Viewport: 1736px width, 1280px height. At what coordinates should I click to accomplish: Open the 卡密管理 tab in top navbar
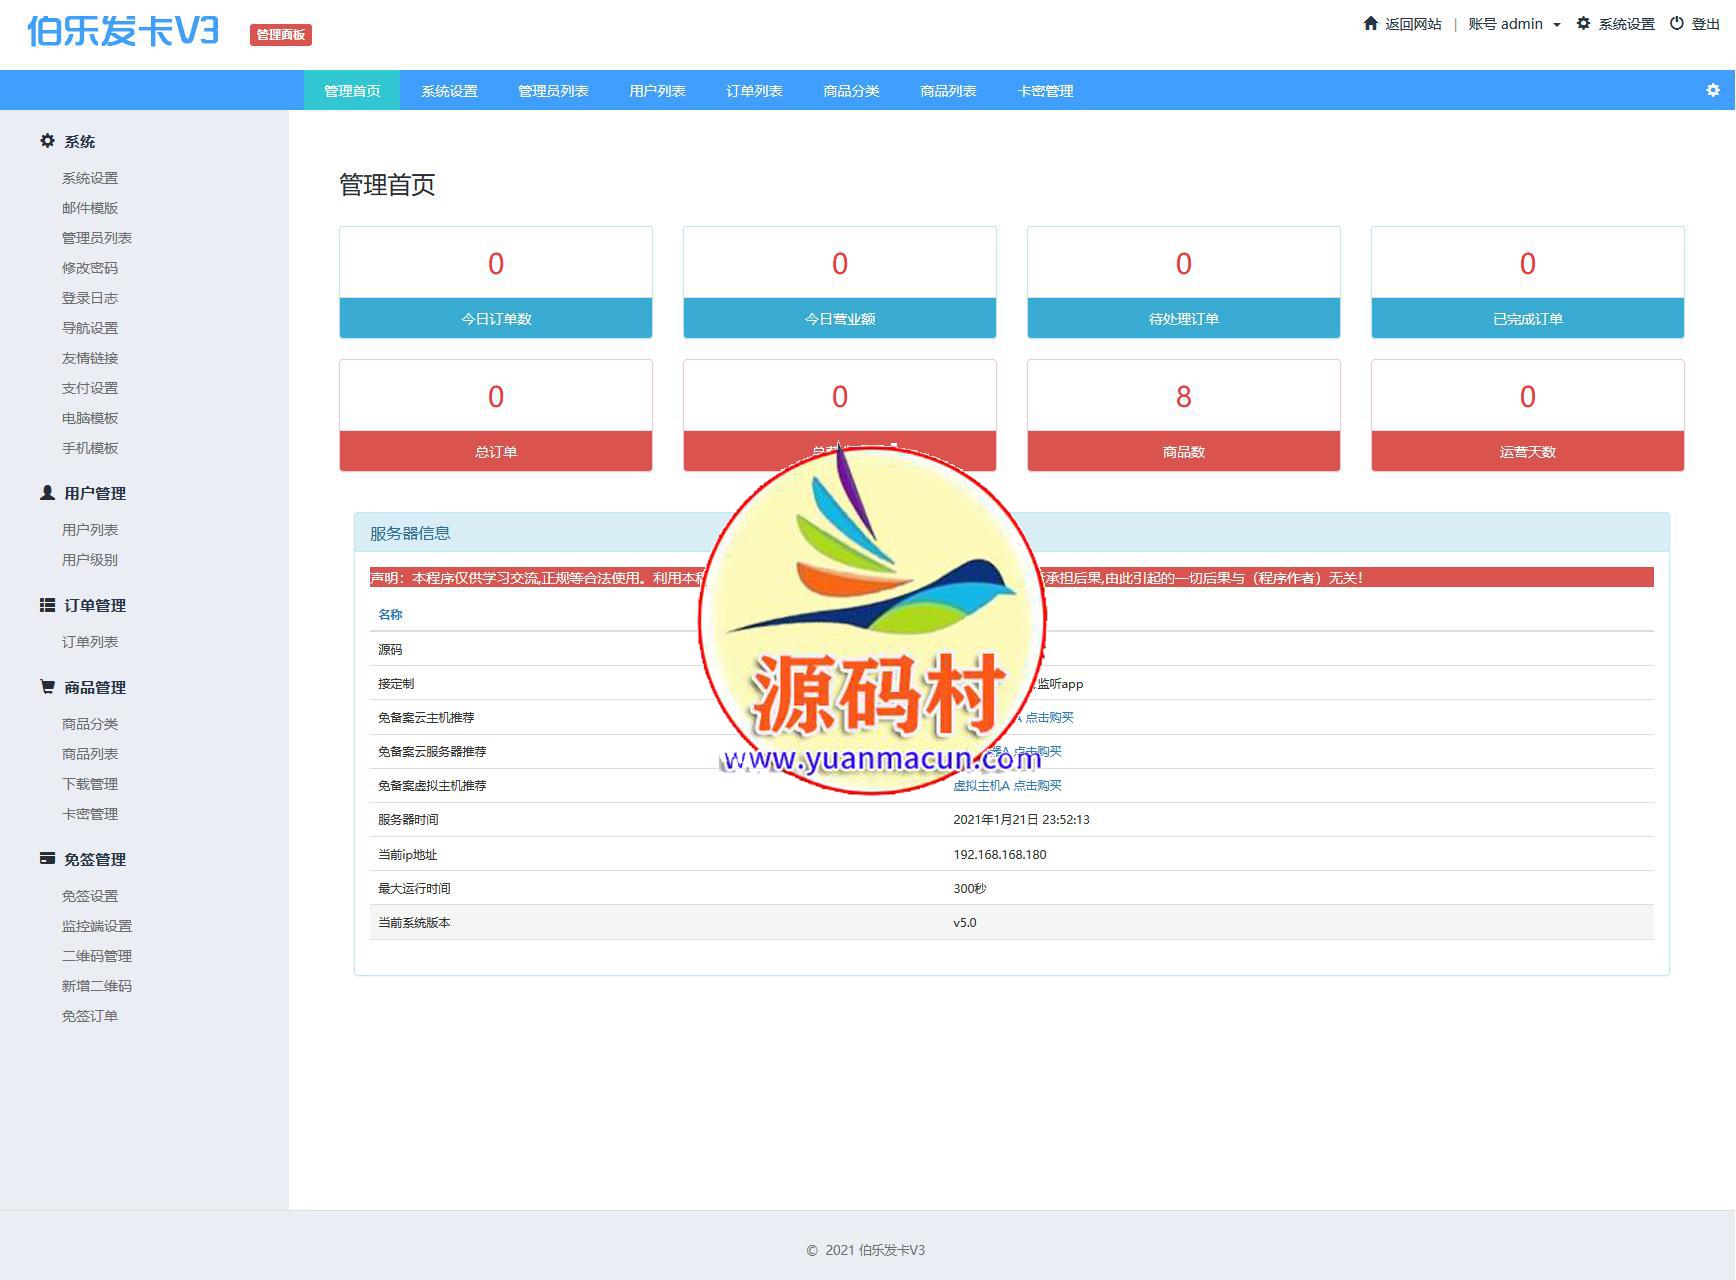pos(1045,91)
